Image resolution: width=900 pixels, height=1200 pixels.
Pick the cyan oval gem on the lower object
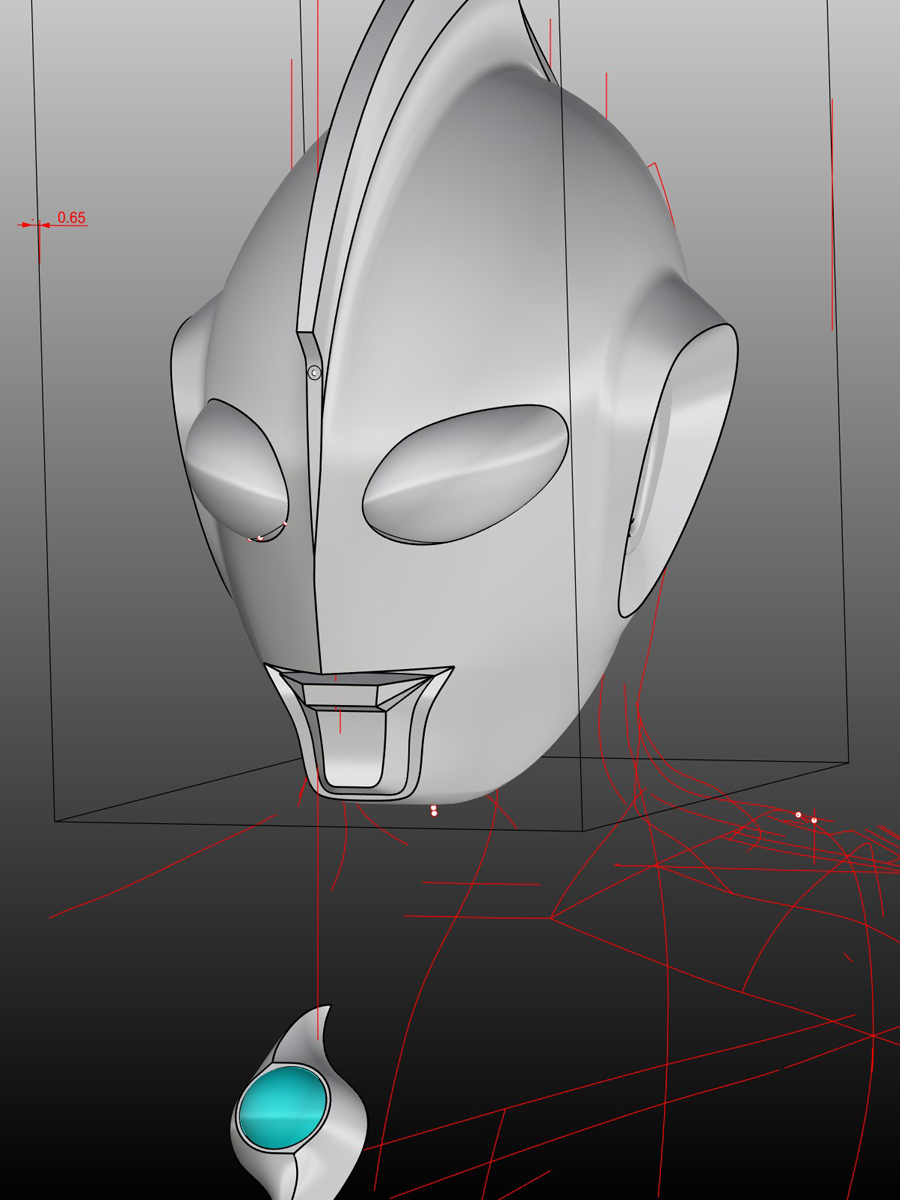point(283,1107)
